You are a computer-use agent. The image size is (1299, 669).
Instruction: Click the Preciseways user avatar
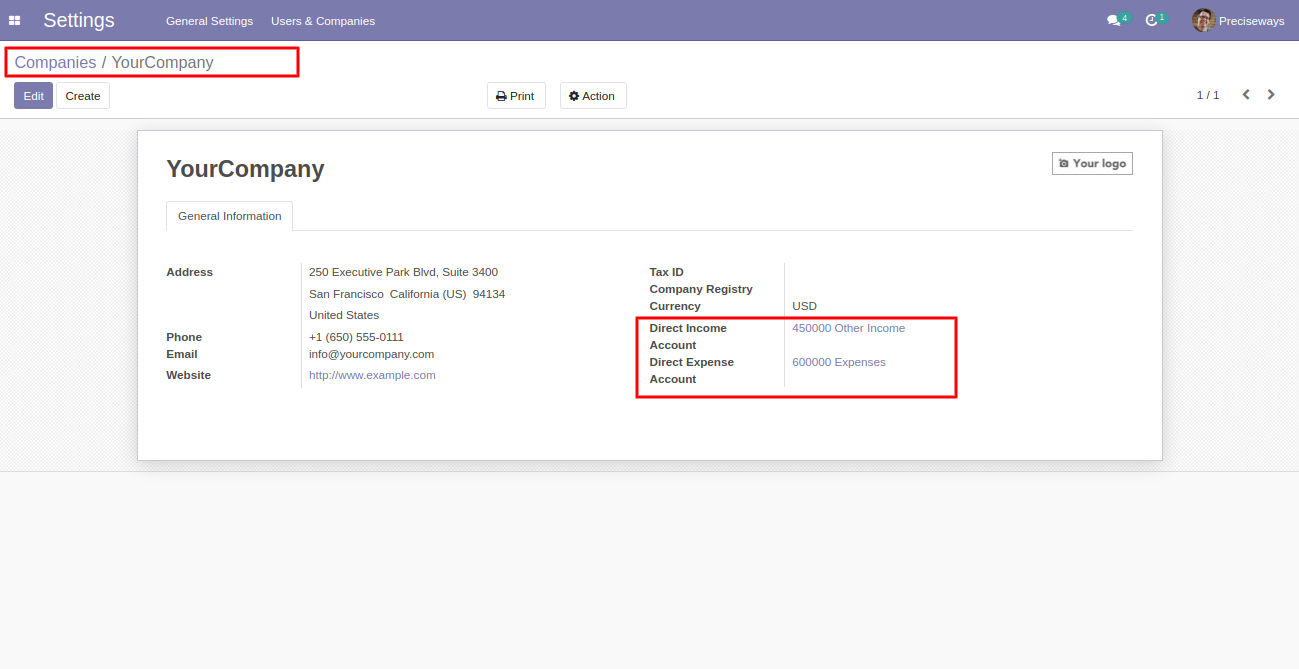pos(1203,20)
